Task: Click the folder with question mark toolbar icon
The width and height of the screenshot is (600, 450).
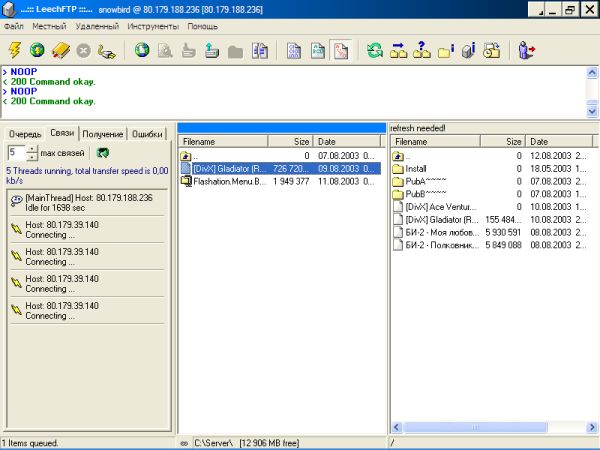Action: [x=422, y=50]
